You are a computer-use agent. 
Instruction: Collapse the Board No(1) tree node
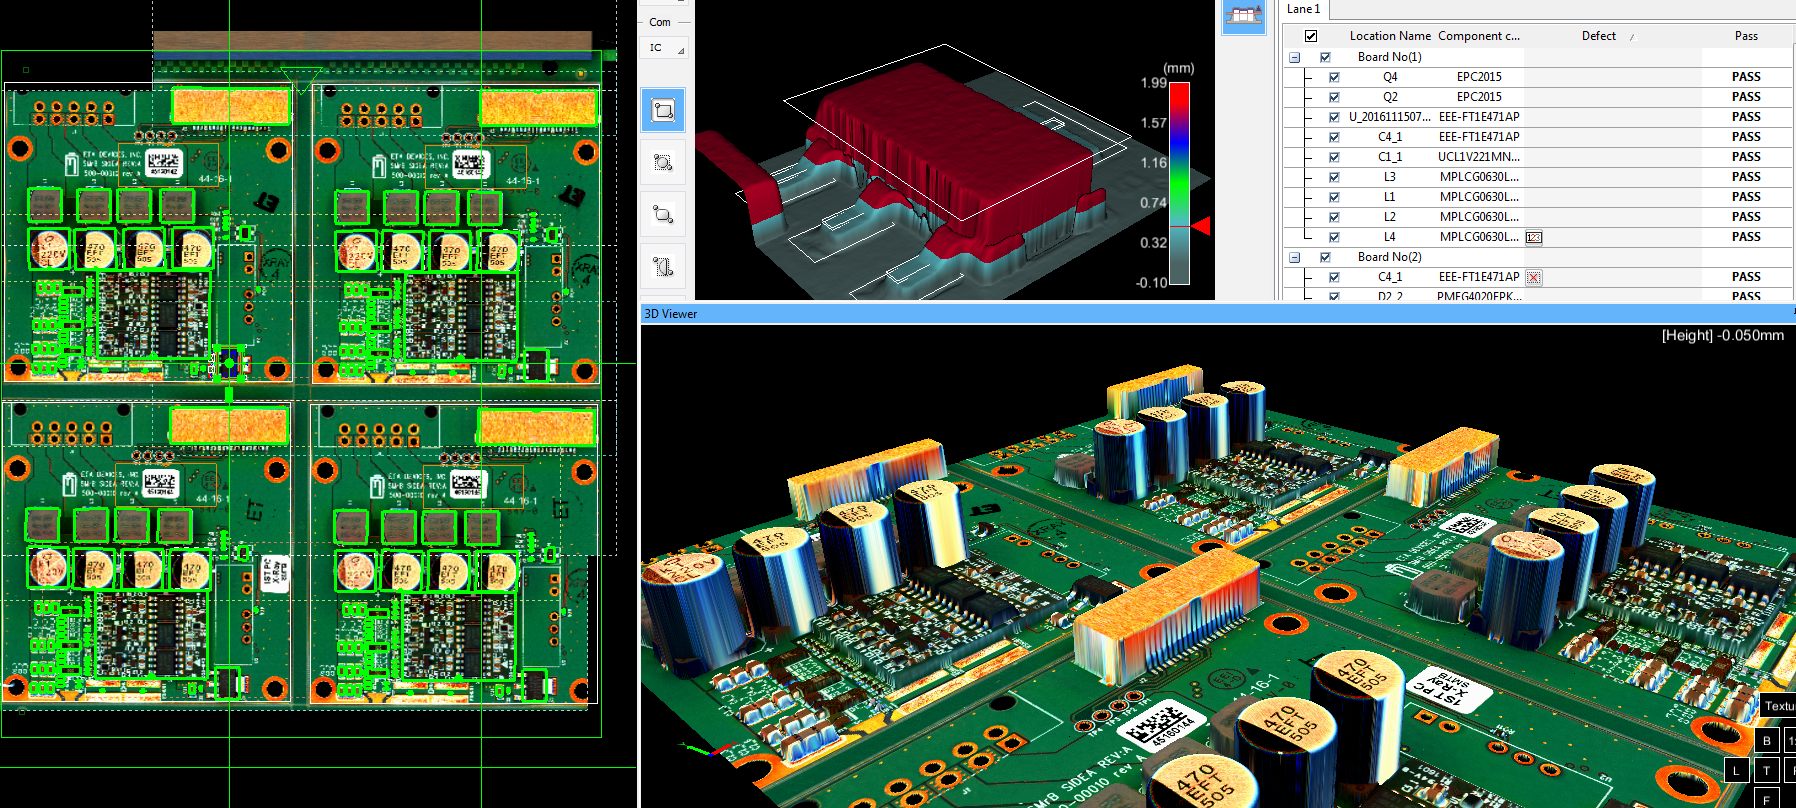click(1294, 57)
